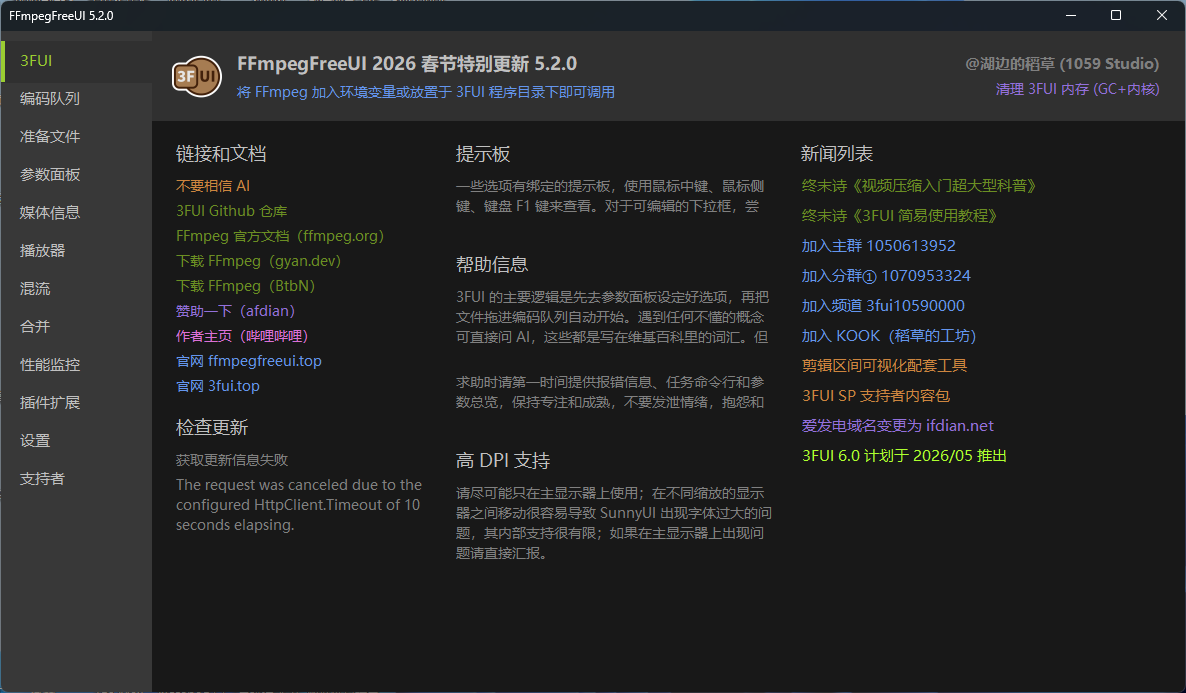Visit 作者主页 (哔哩哔哩) link
This screenshot has height=693, width=1186.
click(x=242, y=336)
